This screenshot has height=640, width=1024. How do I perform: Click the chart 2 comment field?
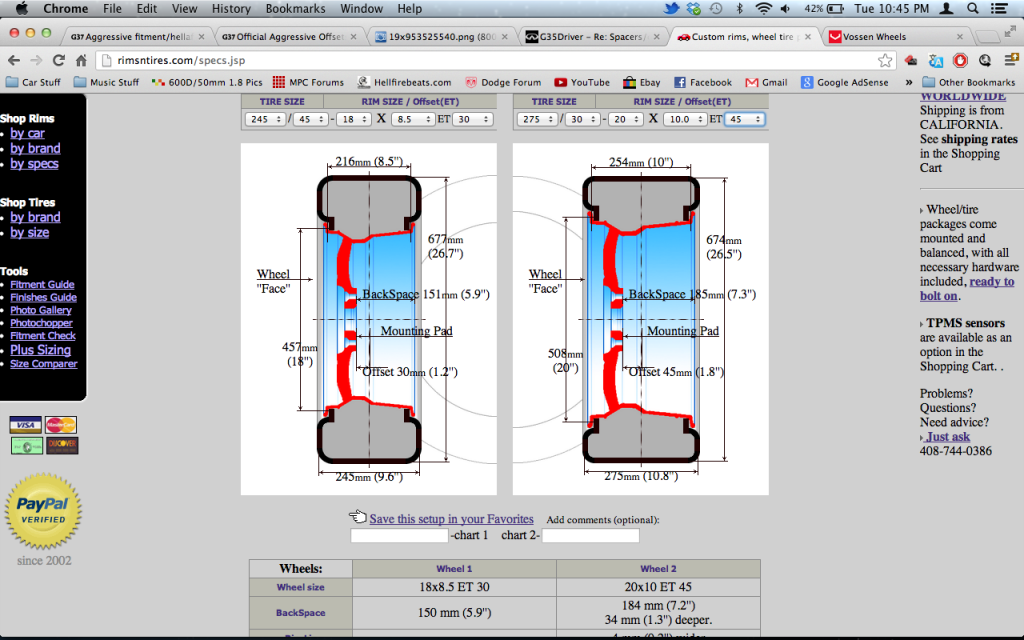(x=590, y=536)
